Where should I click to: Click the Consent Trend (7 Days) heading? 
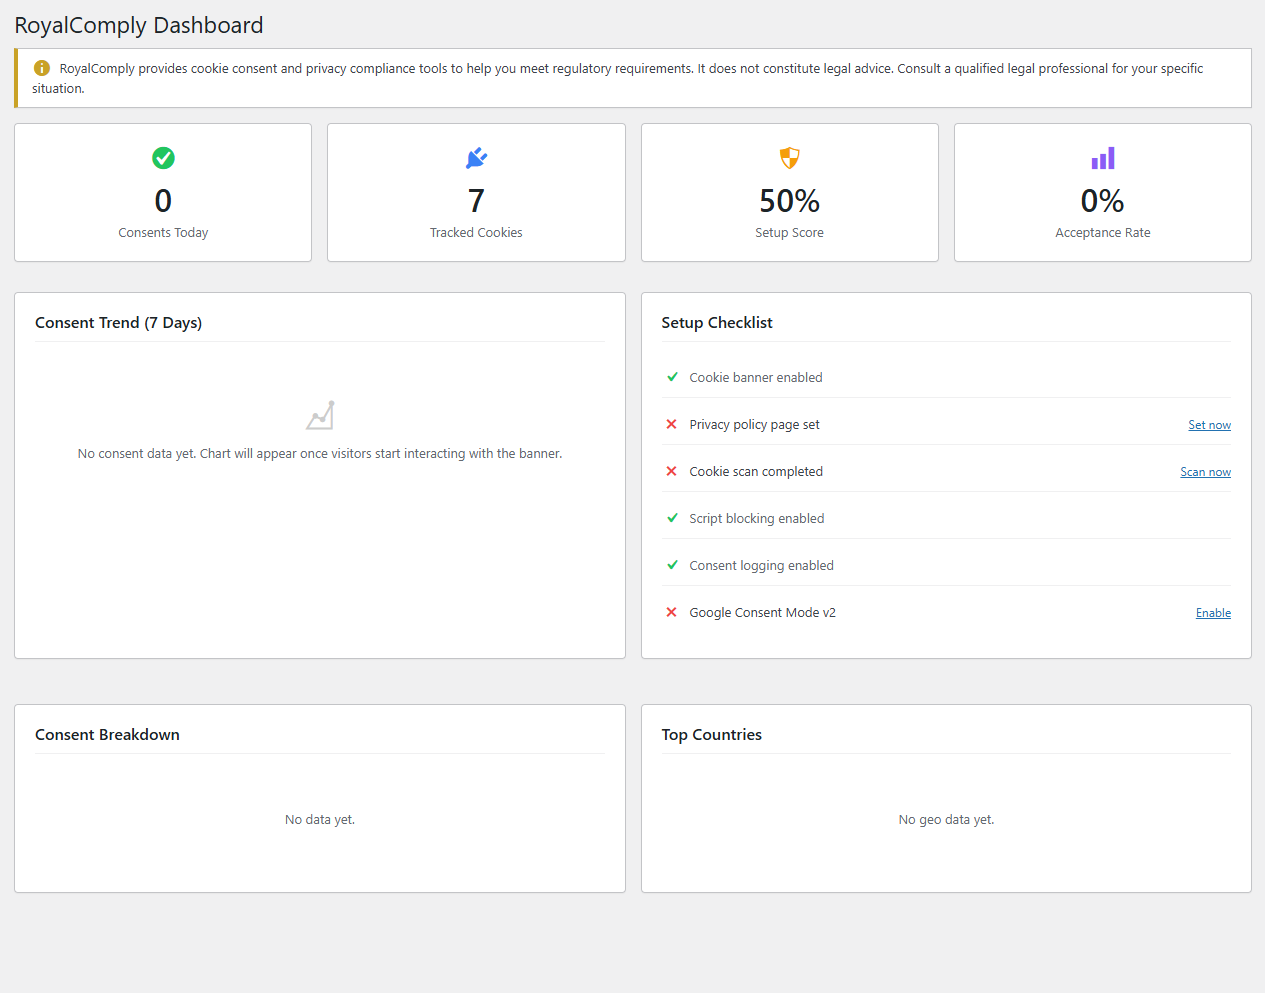[119, 323]
